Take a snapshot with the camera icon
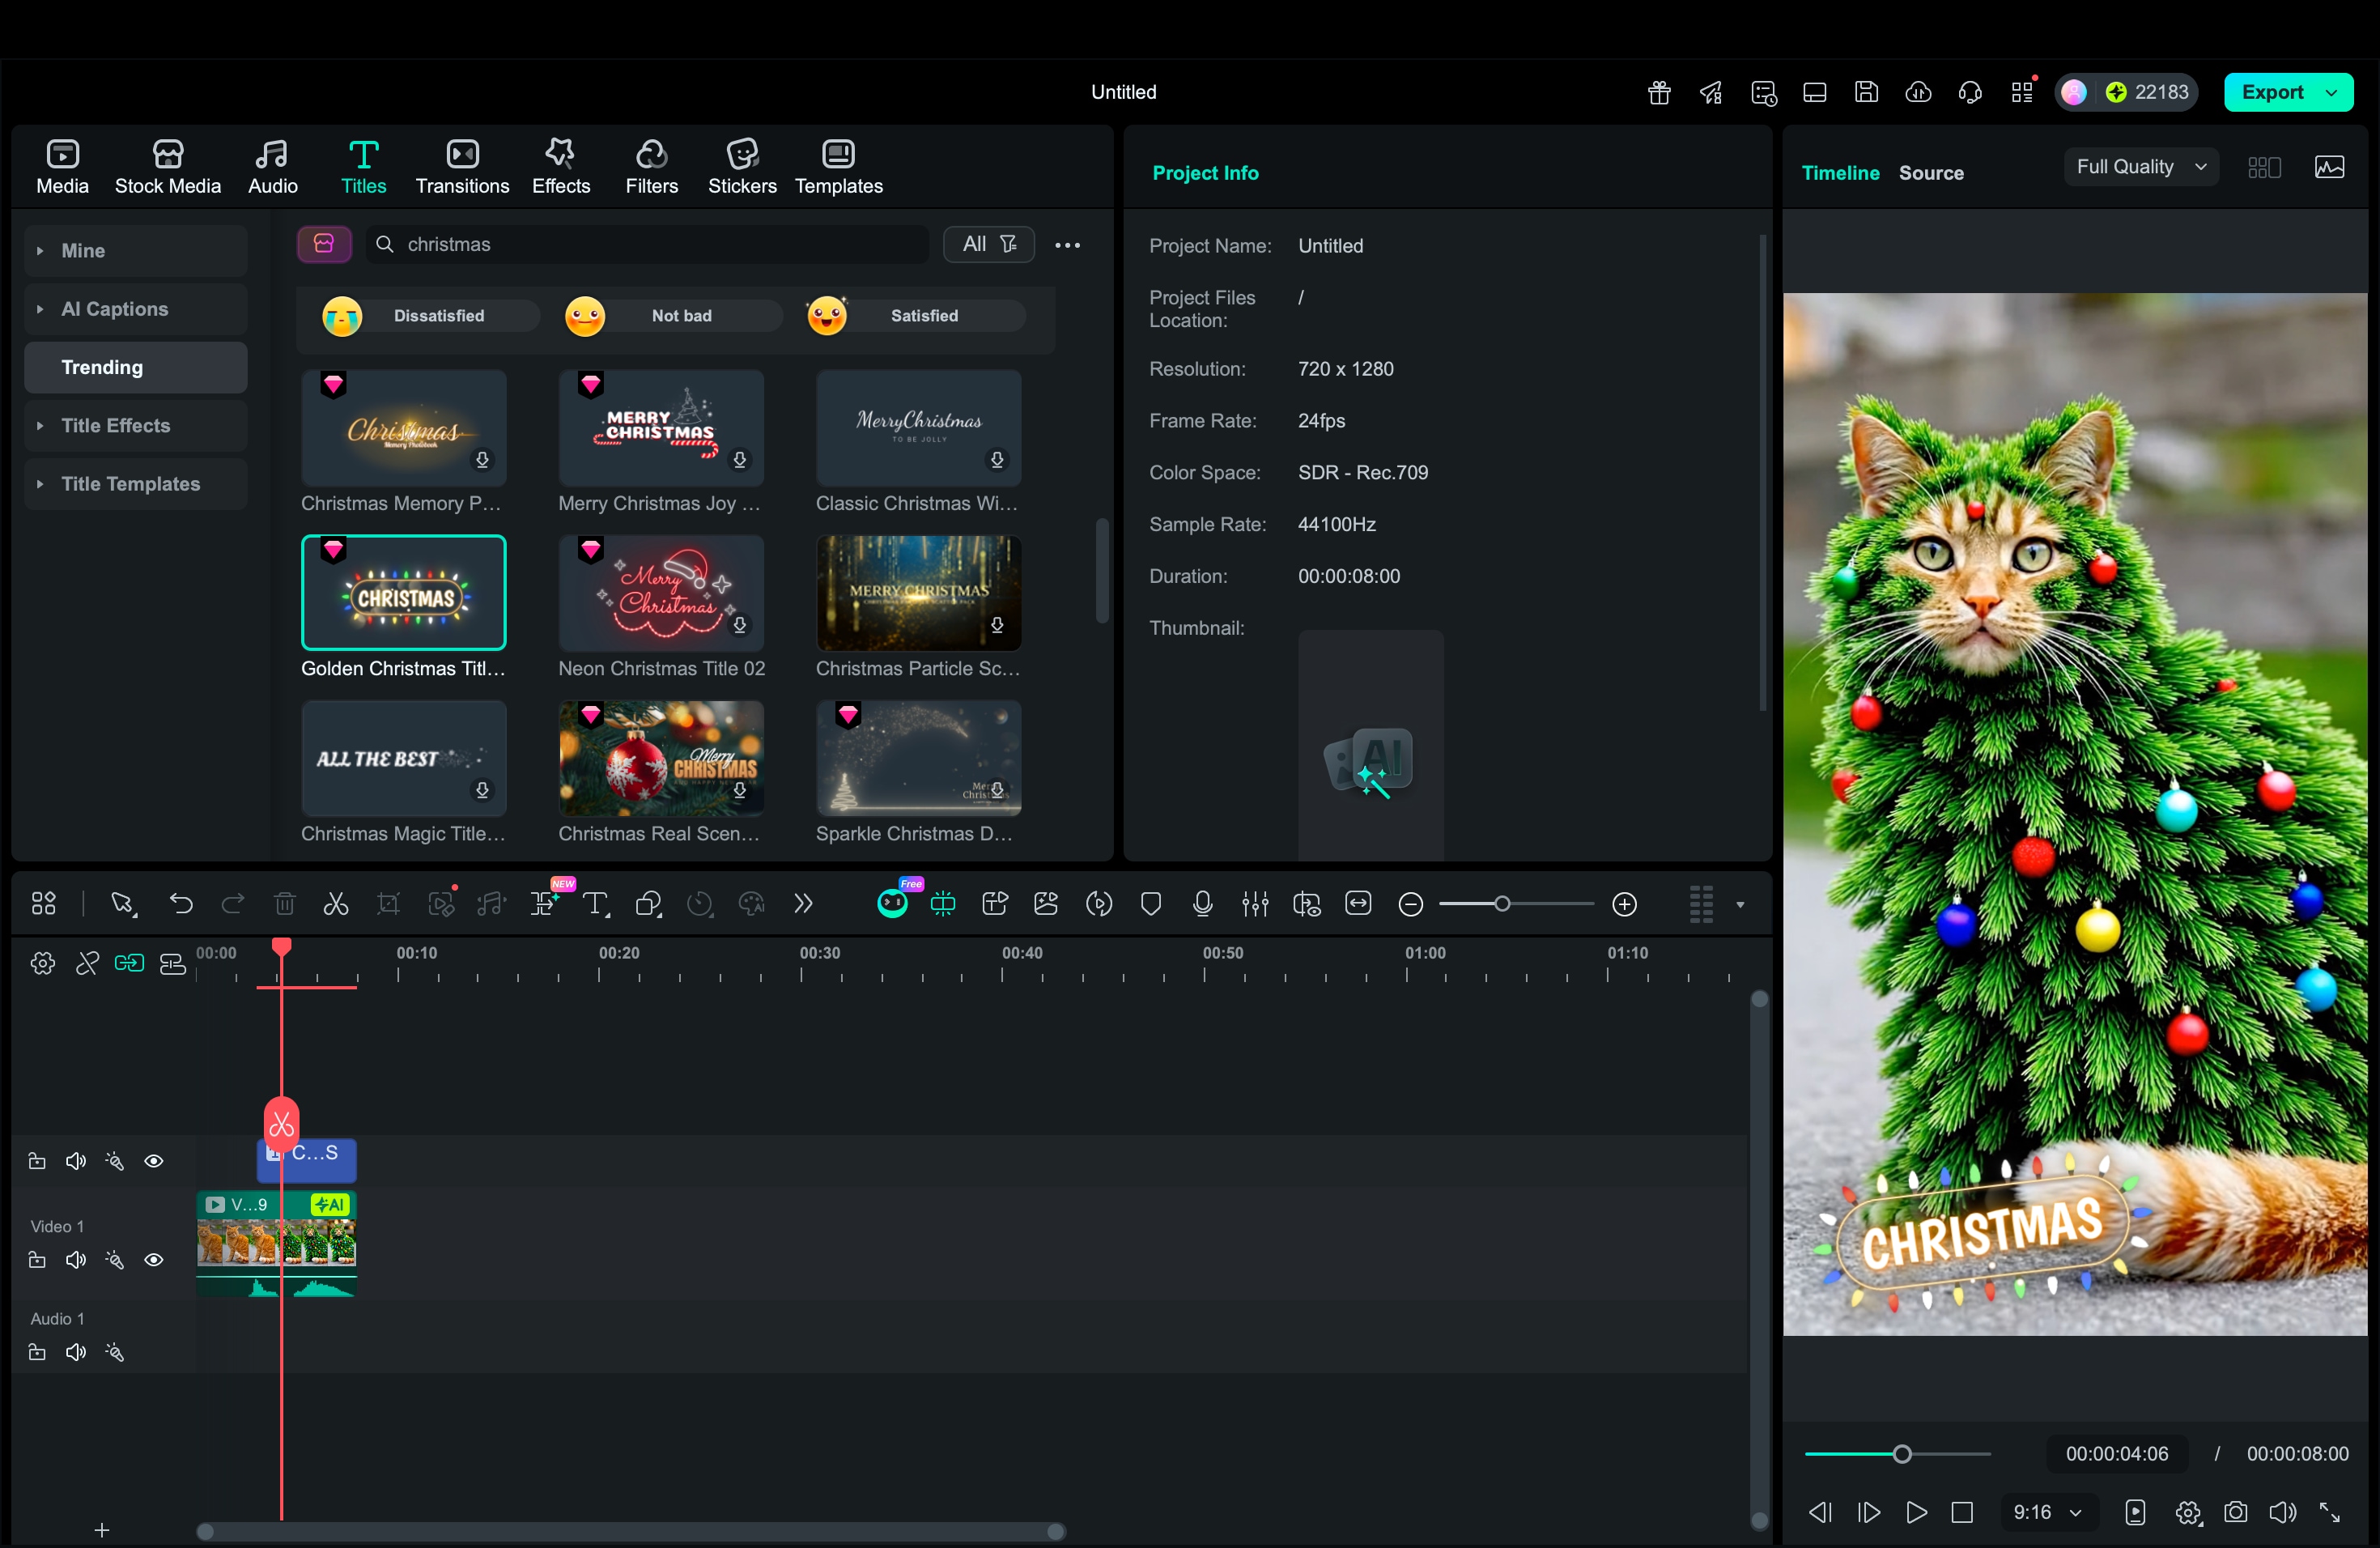Viewport: 2380px width, 1548px height. point(2237,1512)
